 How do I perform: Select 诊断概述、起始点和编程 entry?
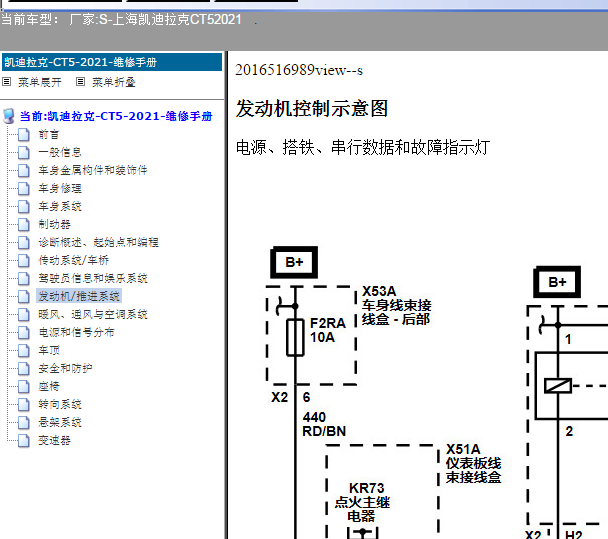98,242
